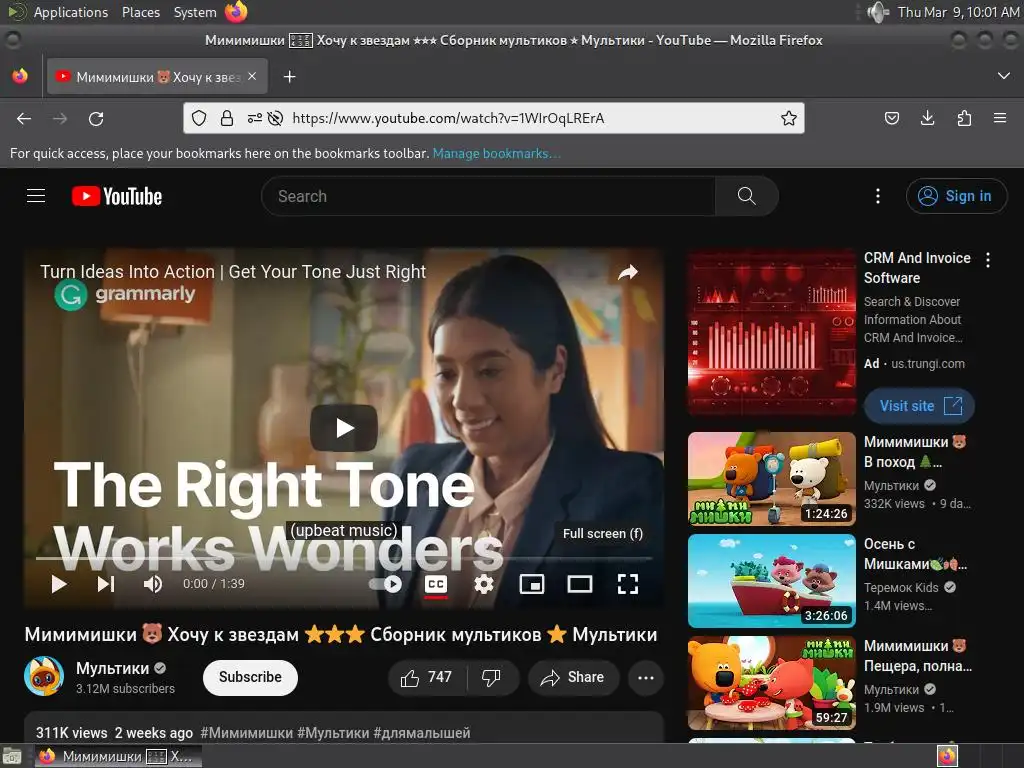Open the Мультики channel name below video
Image resolution: width=1024 pixels, height=768 pixels.
point(112,668)
